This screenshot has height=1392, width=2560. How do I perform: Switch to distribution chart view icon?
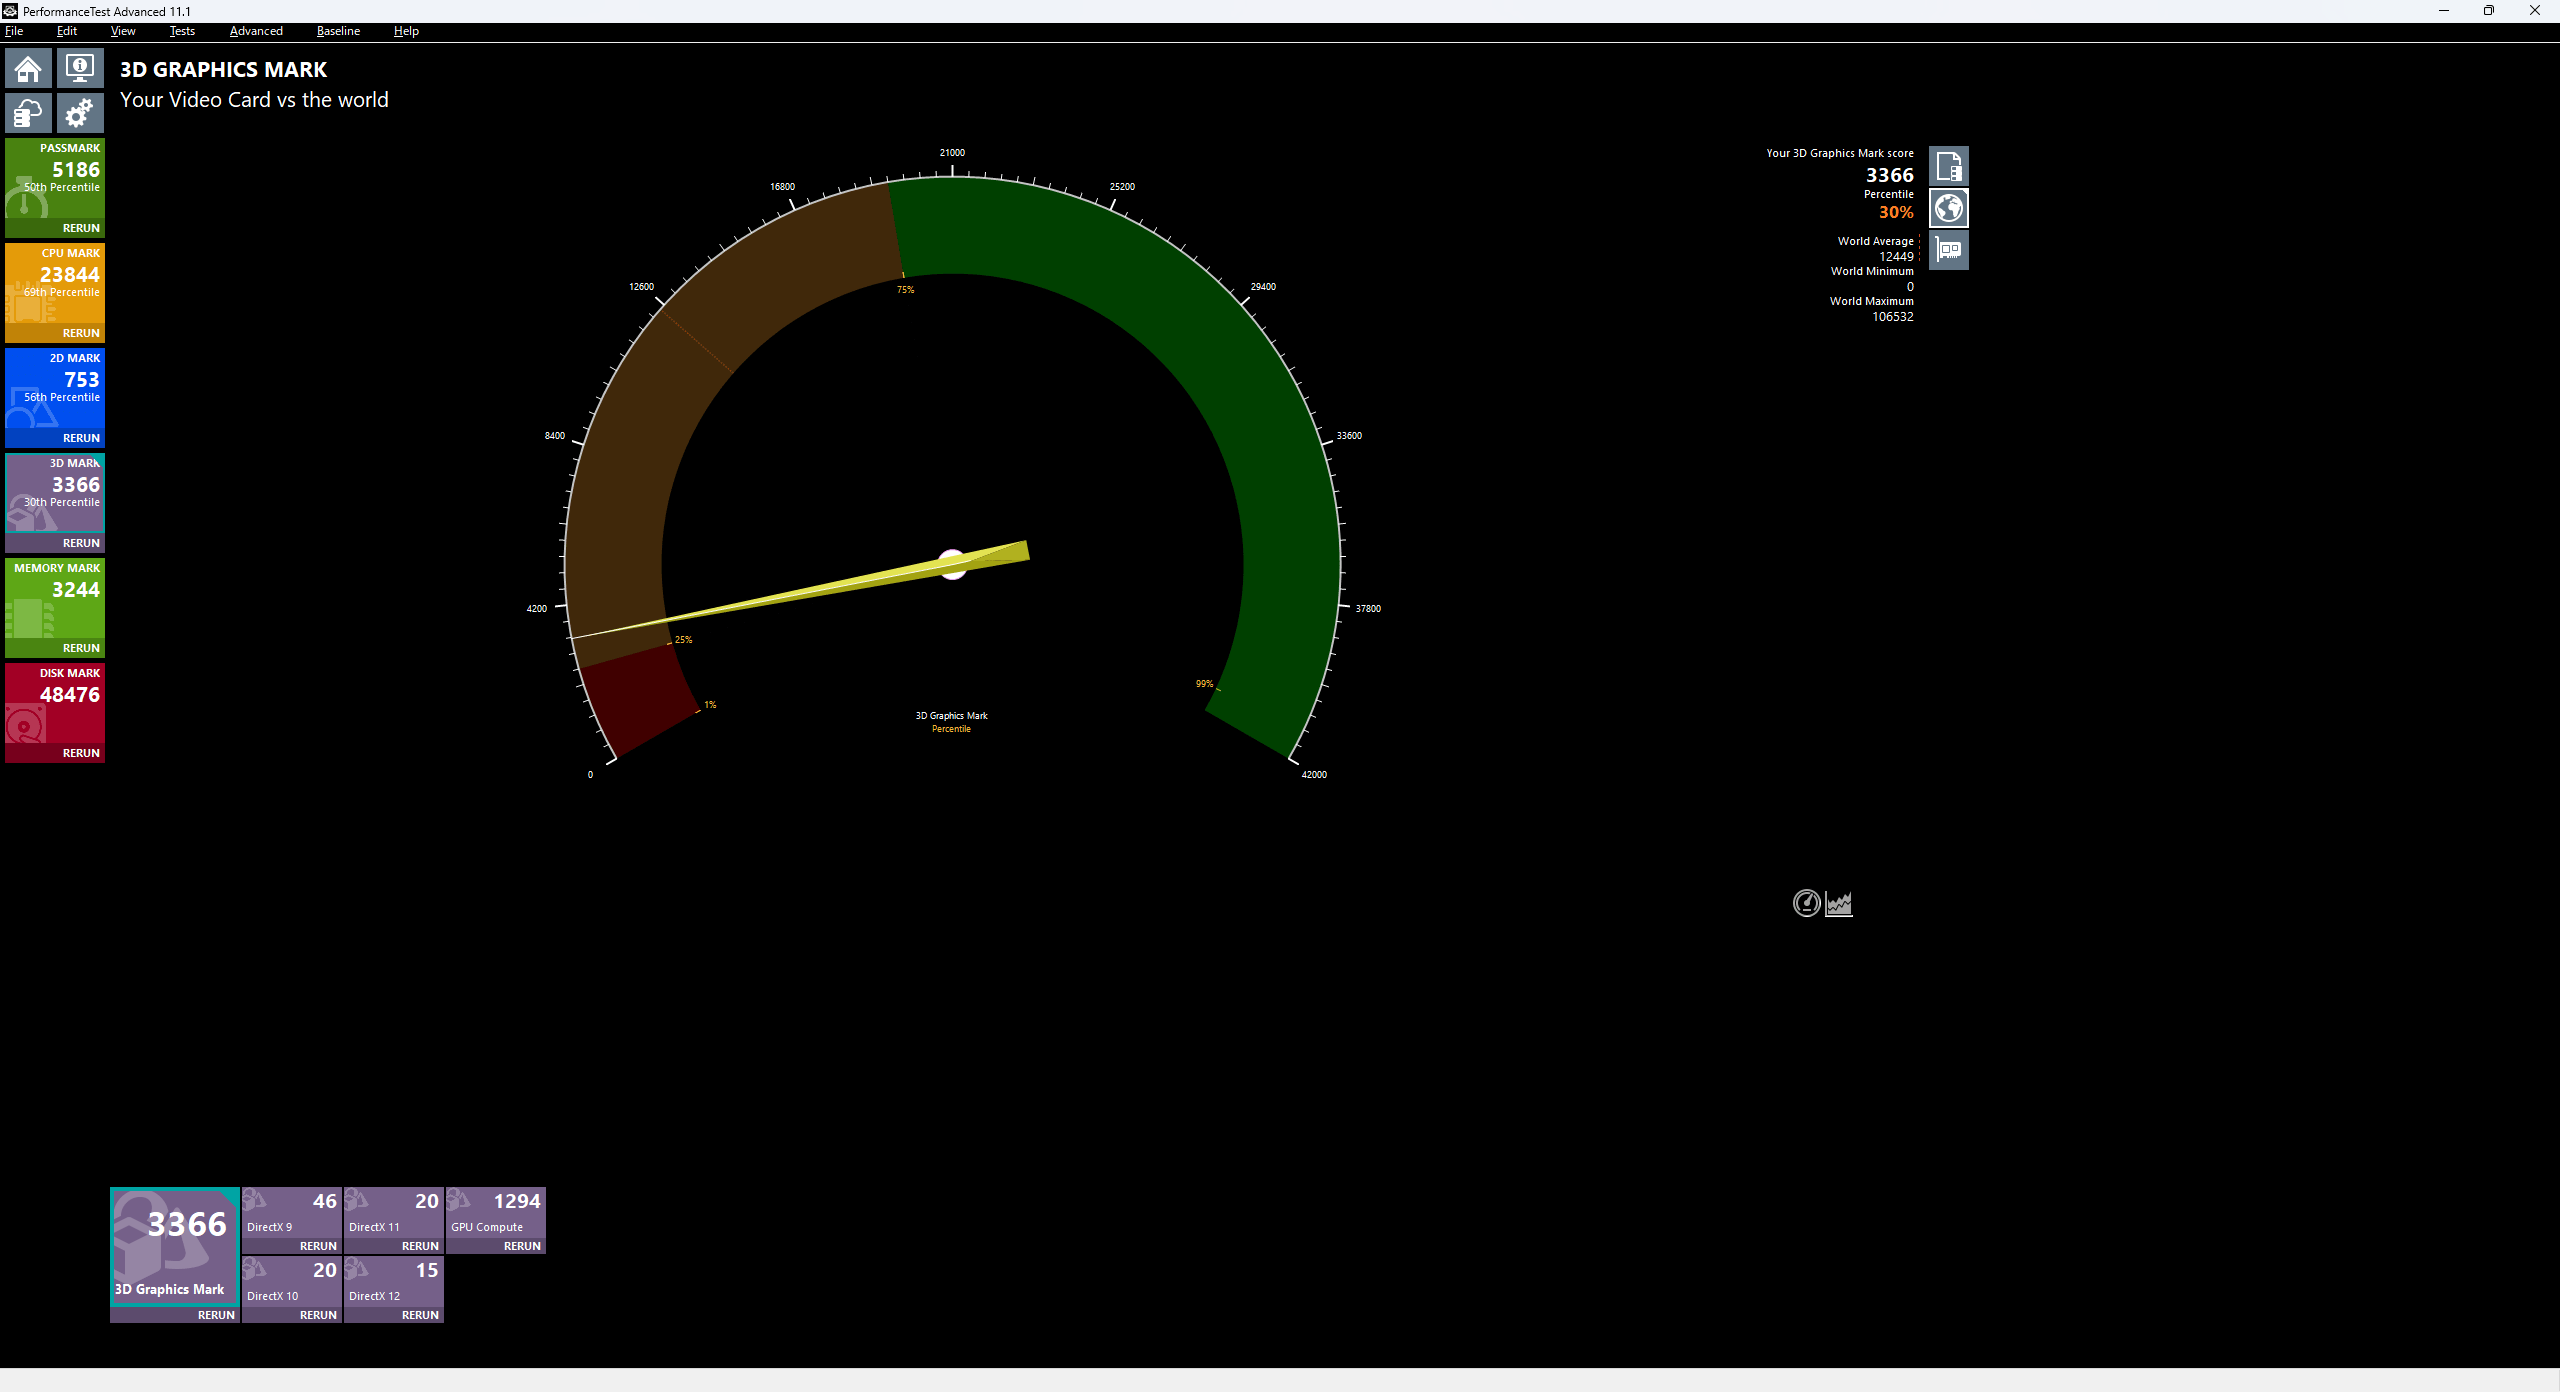pos(1839,903)
